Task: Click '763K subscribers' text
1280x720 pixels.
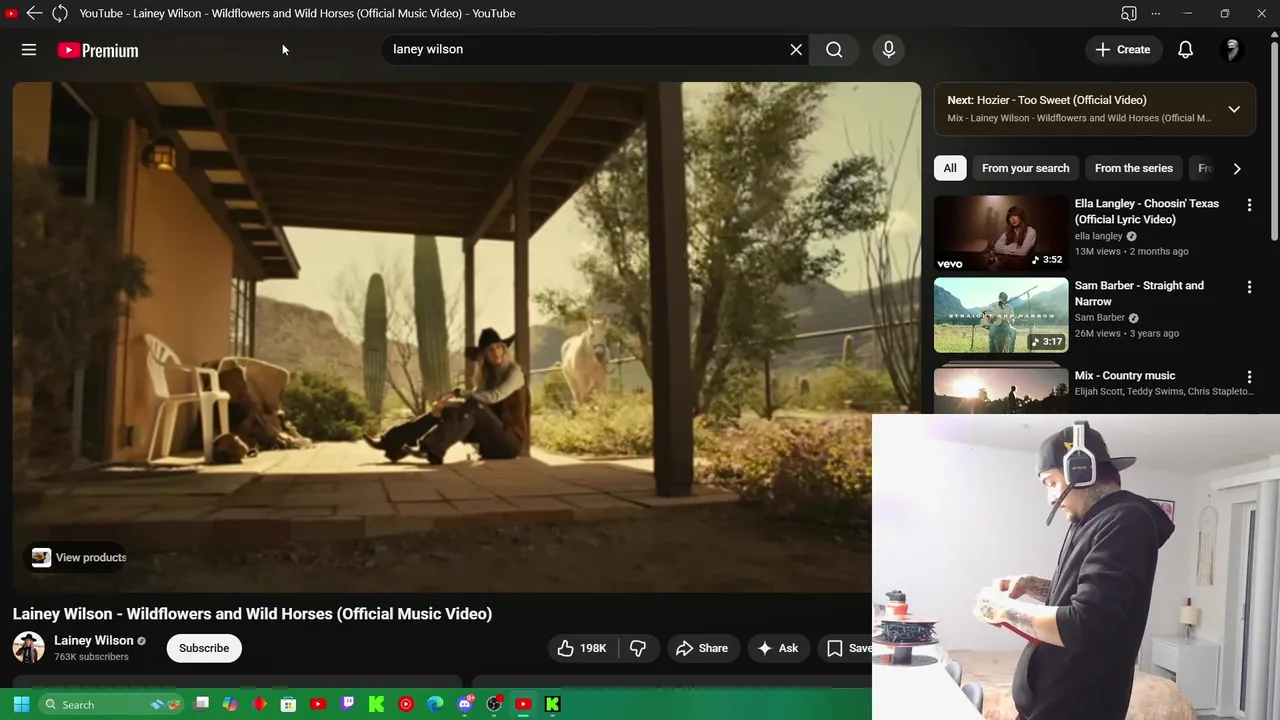Action: click(91, 657)
